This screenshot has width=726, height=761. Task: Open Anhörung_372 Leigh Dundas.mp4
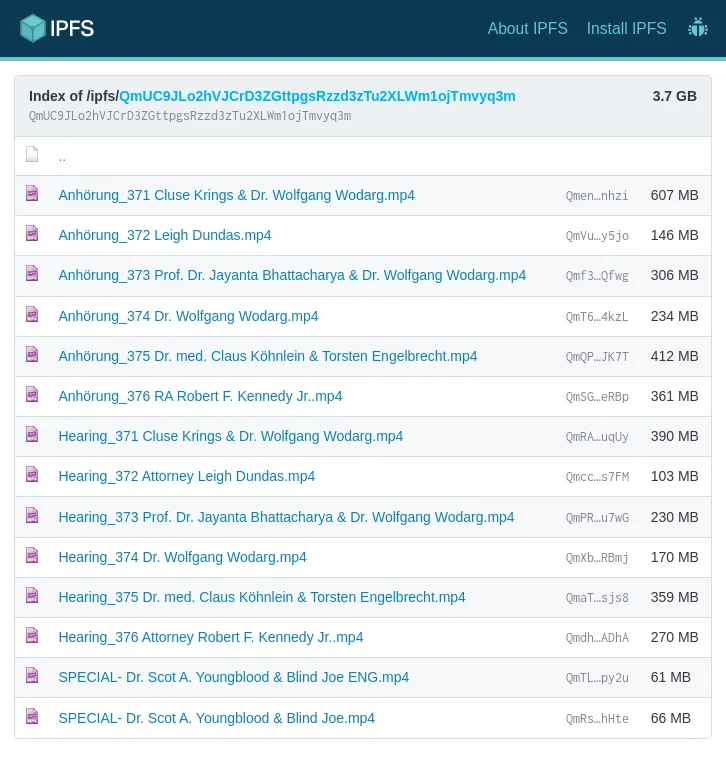165,235
